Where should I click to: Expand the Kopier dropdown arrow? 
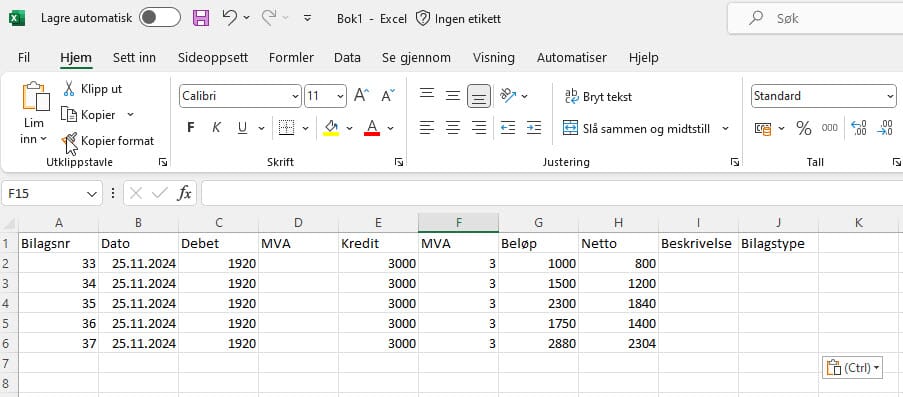coord(130,115)
